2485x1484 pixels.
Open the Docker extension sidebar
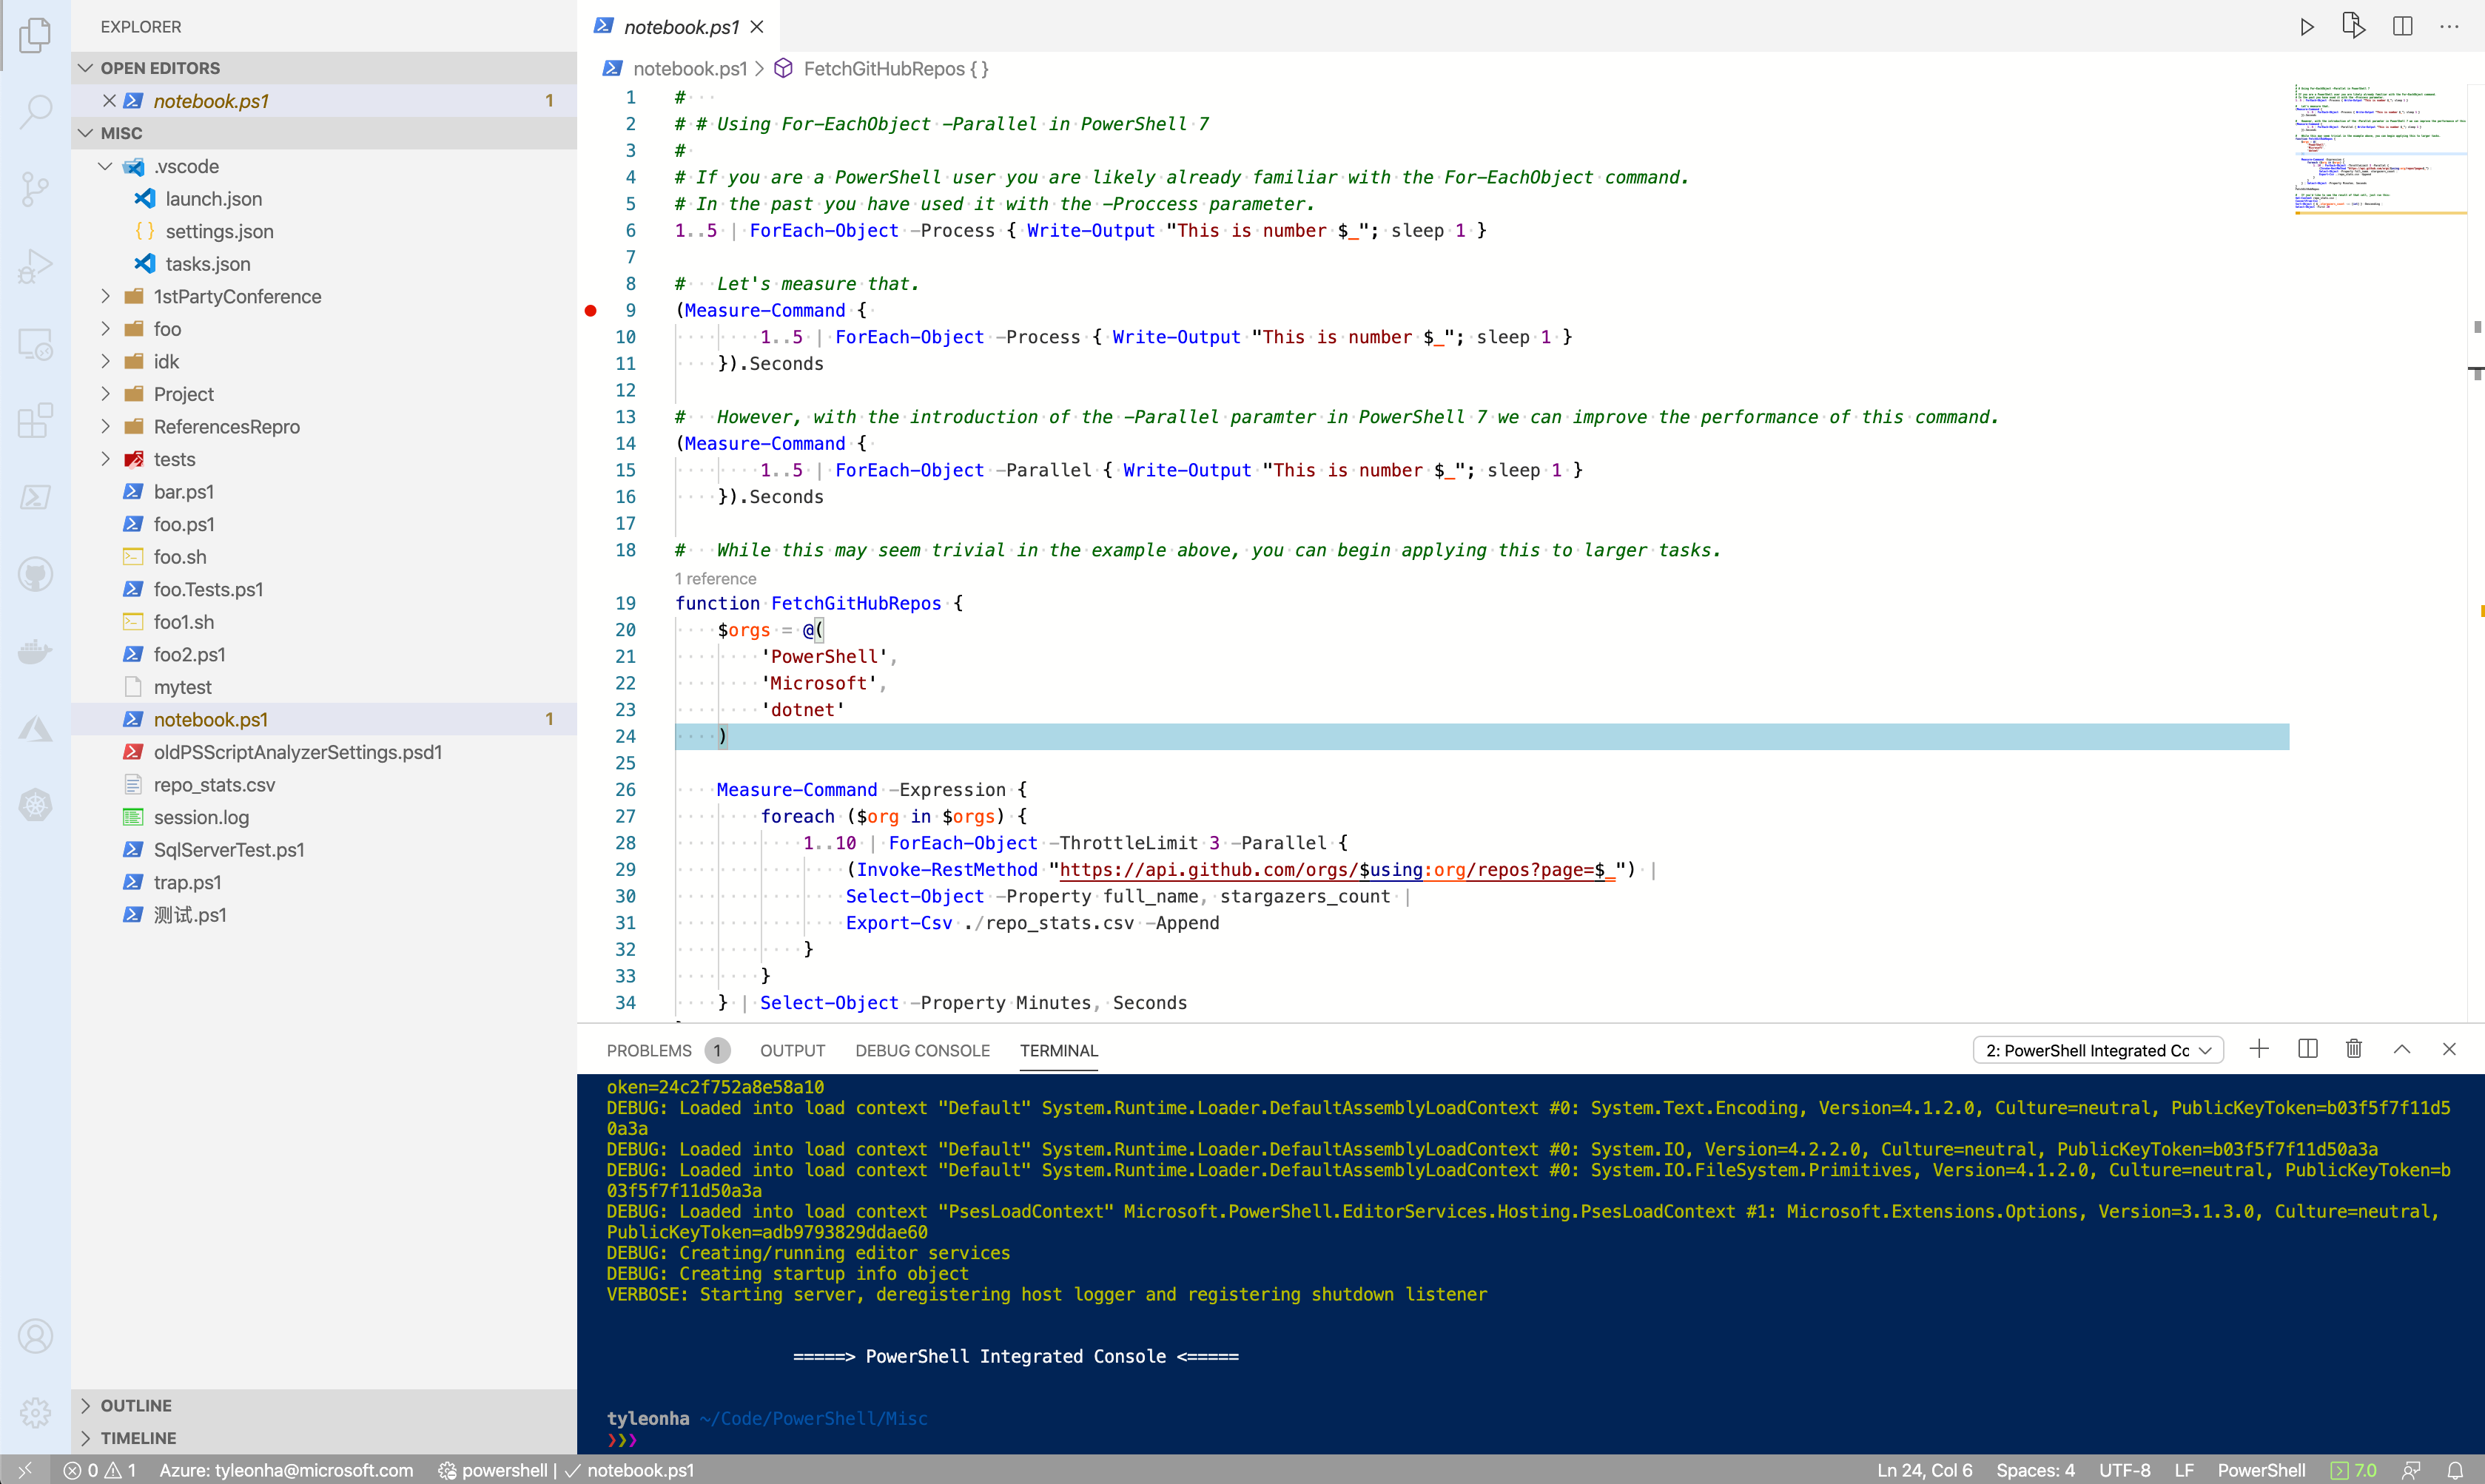(x=36, y=650)
